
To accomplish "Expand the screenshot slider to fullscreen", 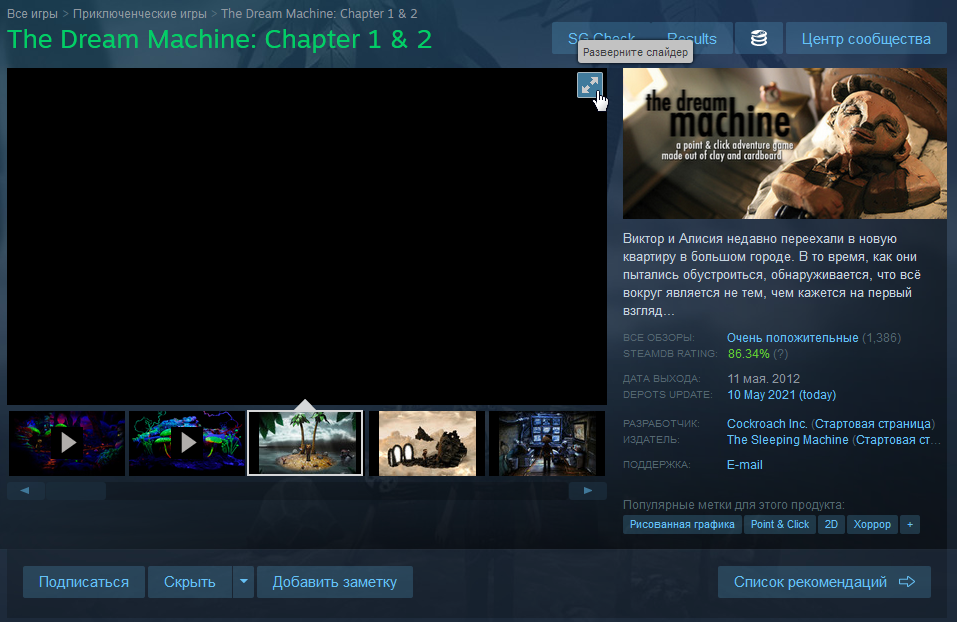I will (590, 85).
